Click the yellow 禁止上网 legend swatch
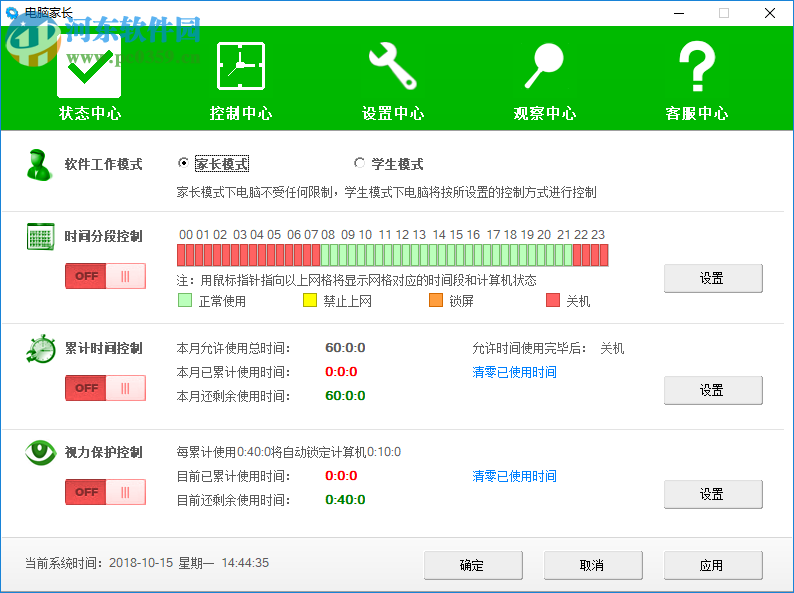Viewport: 794px width, 593px height. coord(309,300)
